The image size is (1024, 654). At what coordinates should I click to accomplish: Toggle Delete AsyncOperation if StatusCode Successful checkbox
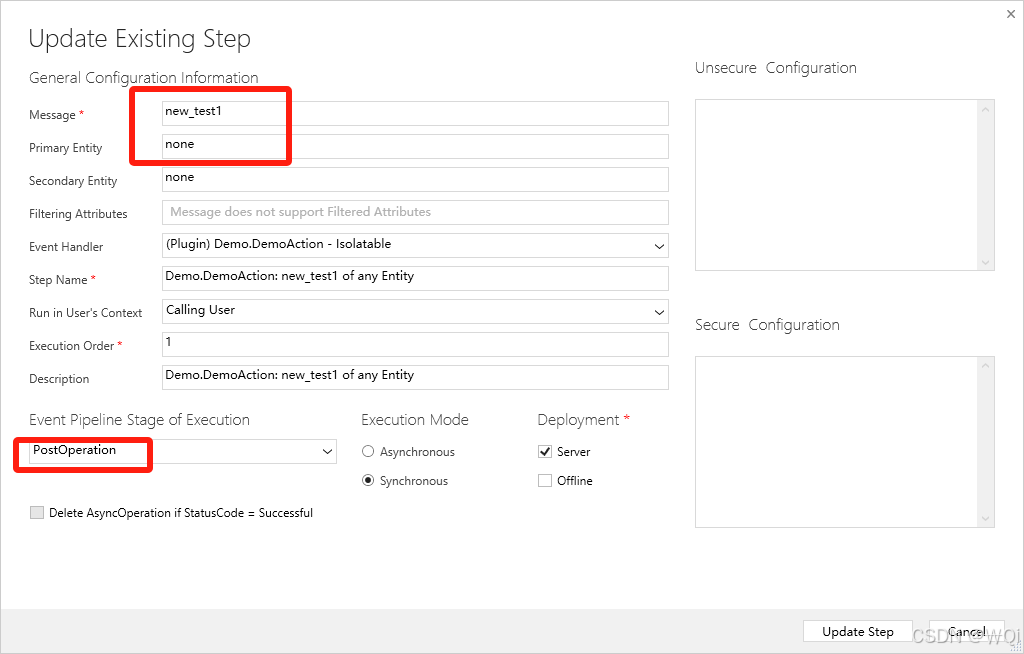(x=37, y=513)
